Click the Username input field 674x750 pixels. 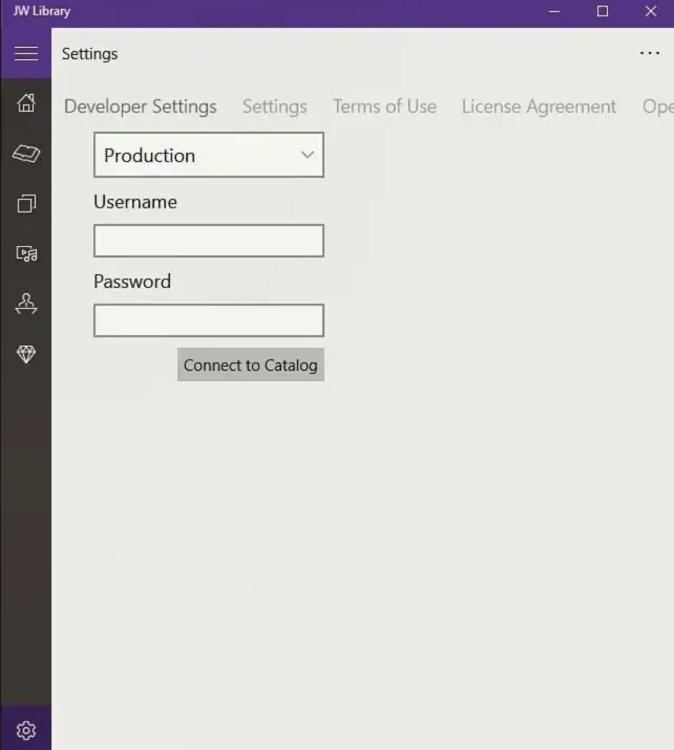click(x=208, y=241)
